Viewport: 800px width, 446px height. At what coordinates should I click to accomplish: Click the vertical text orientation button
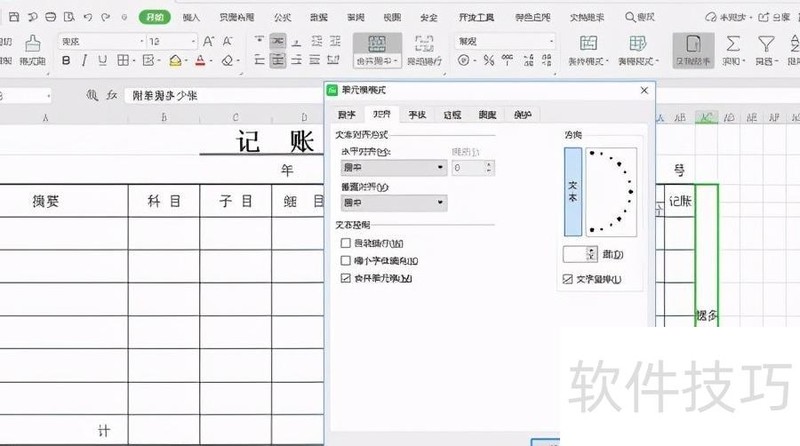coord(573,191)
